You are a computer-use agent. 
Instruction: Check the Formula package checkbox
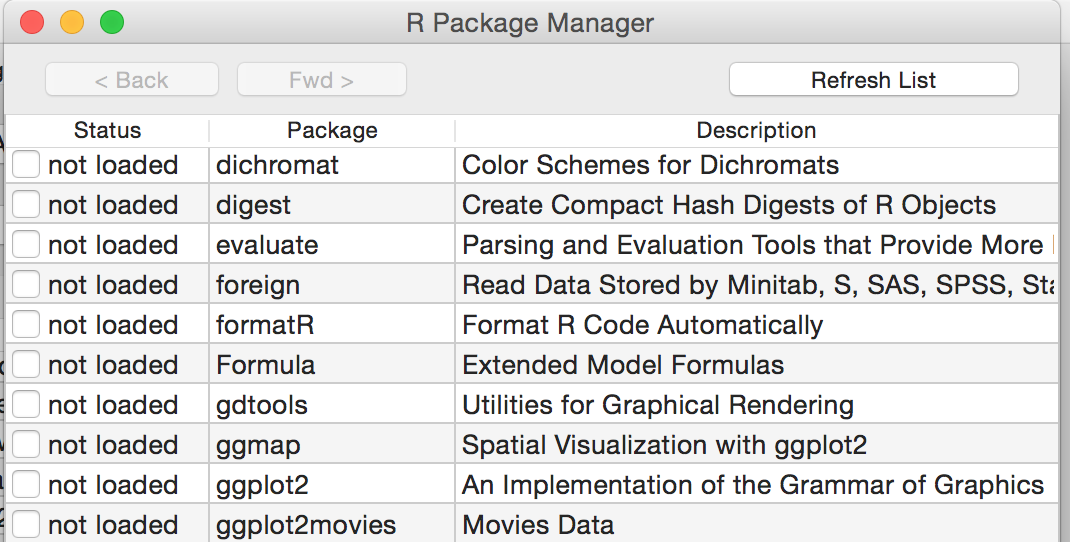click(26, 365)
